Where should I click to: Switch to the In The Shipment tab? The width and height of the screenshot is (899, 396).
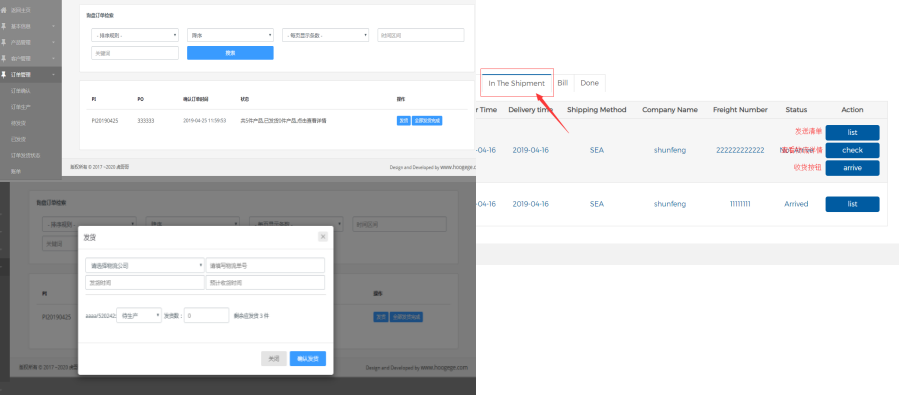pyautogui.click(x=517, y=83)
